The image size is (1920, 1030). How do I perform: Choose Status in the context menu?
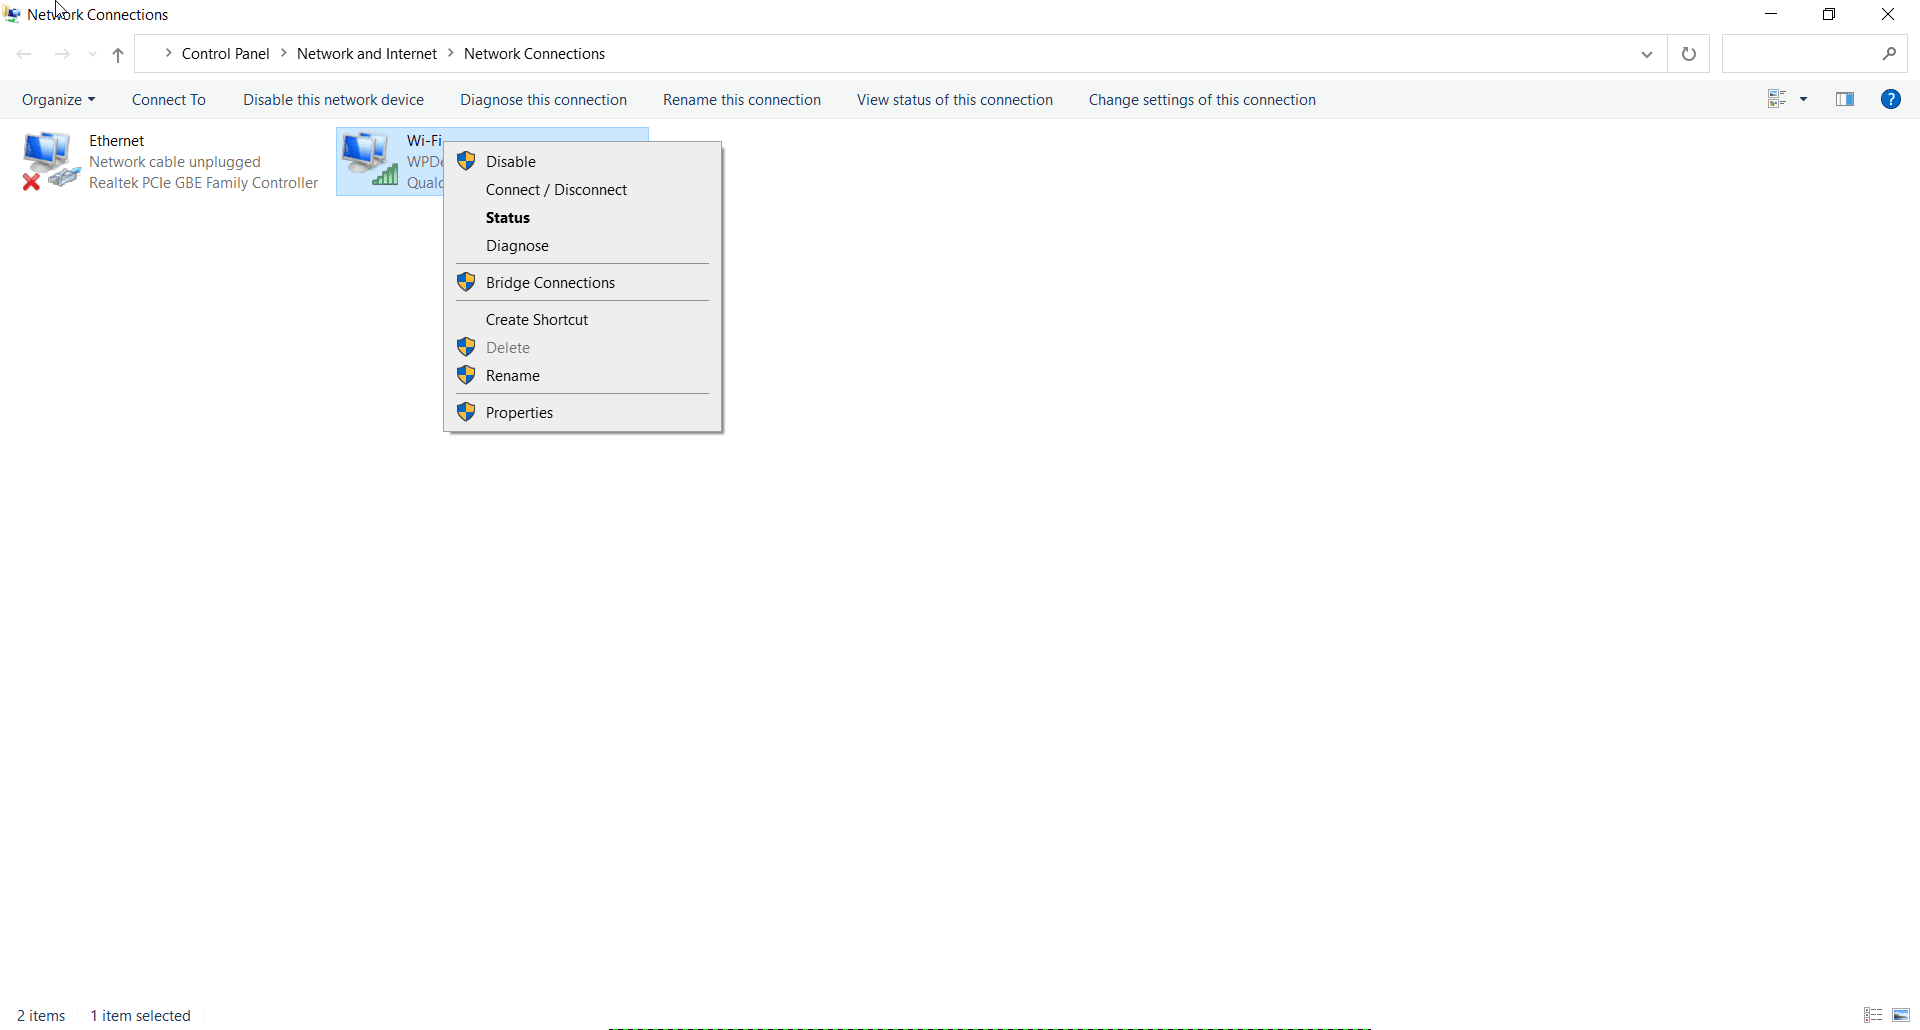click(582, 218)
